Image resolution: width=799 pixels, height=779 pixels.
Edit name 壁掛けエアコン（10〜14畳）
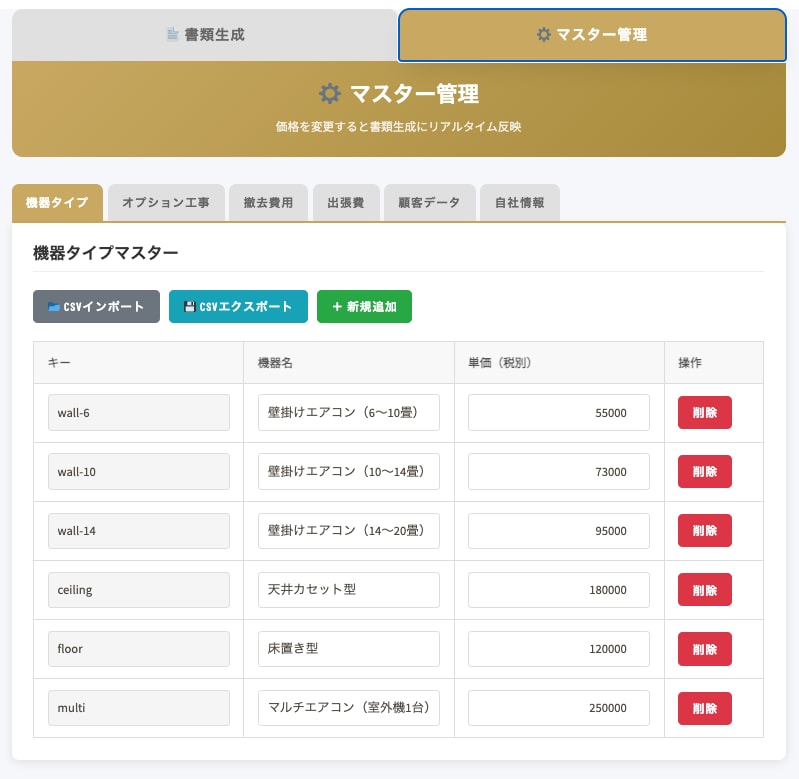click(349, 472)
